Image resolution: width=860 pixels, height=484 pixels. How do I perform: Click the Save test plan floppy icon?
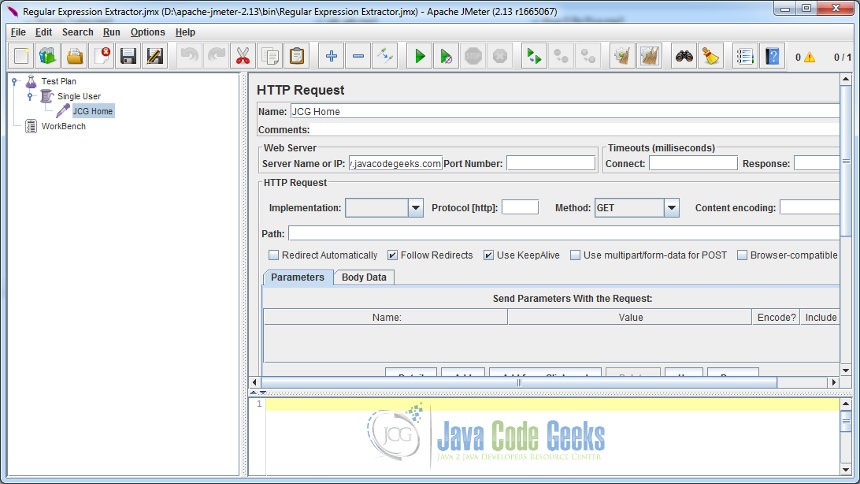[128, 56]
